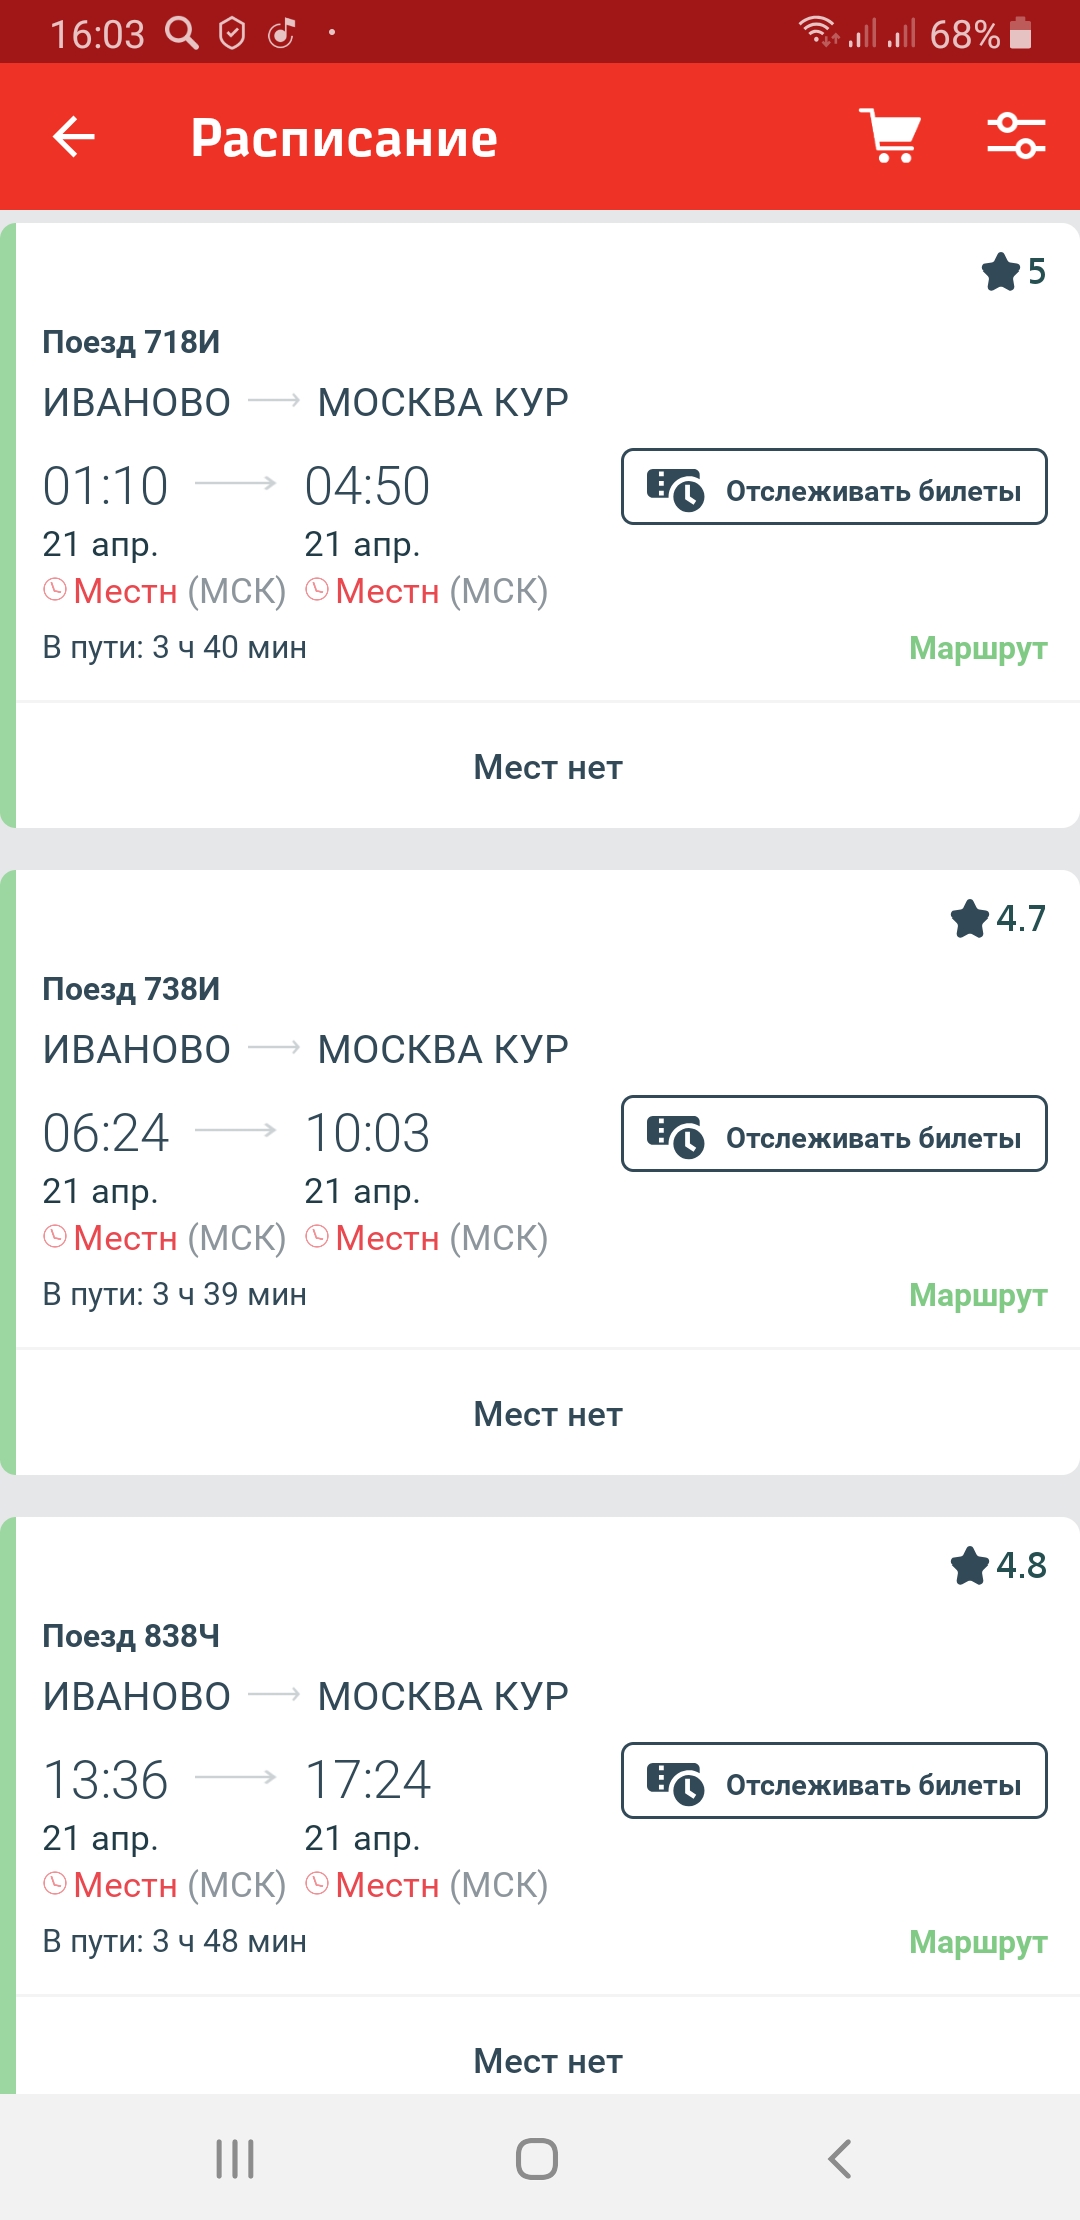1080x2220 pixels.
Task: Open the filter settings icon
Action: tap(1015, 136)
